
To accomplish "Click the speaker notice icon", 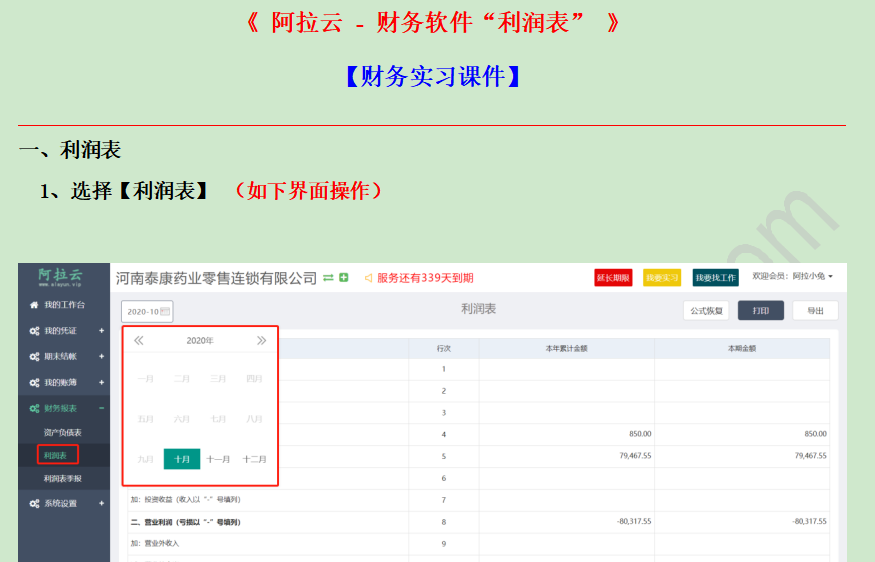I will pyautogui.click(x=368, y=278).
